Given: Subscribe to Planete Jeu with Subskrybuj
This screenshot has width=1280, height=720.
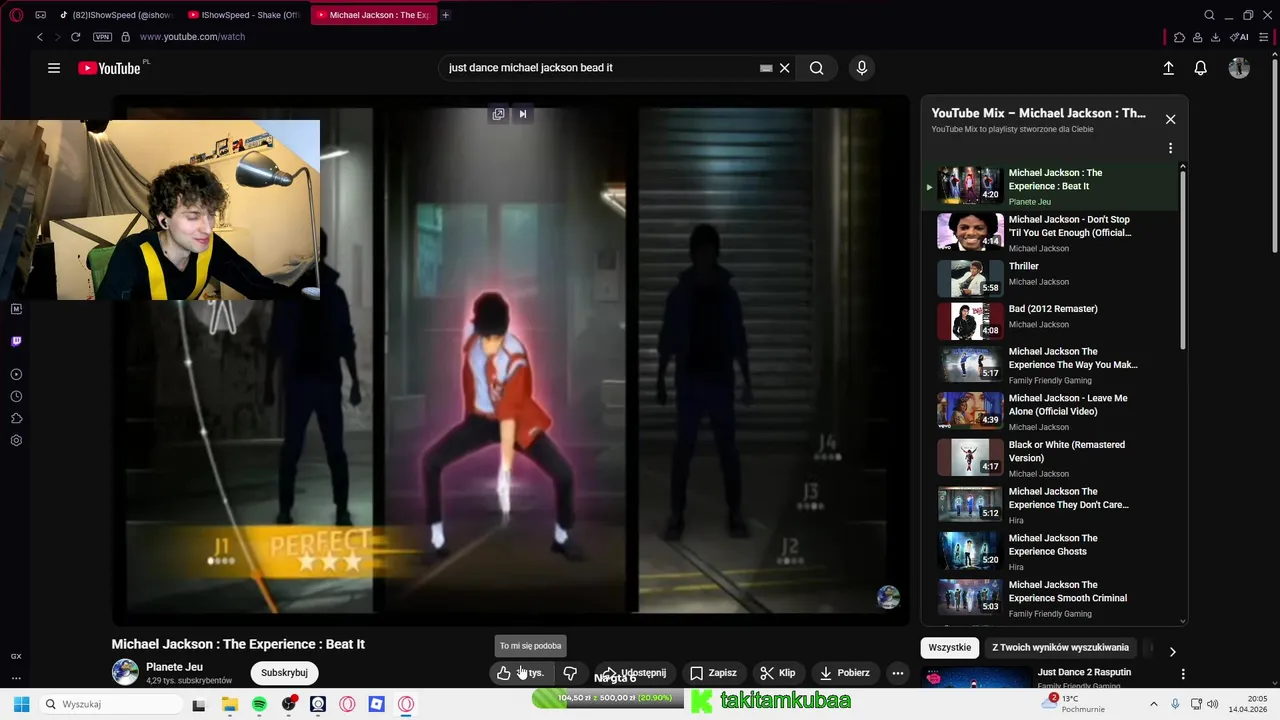Looking at the screenshot, I should click(x=284, y=673).
